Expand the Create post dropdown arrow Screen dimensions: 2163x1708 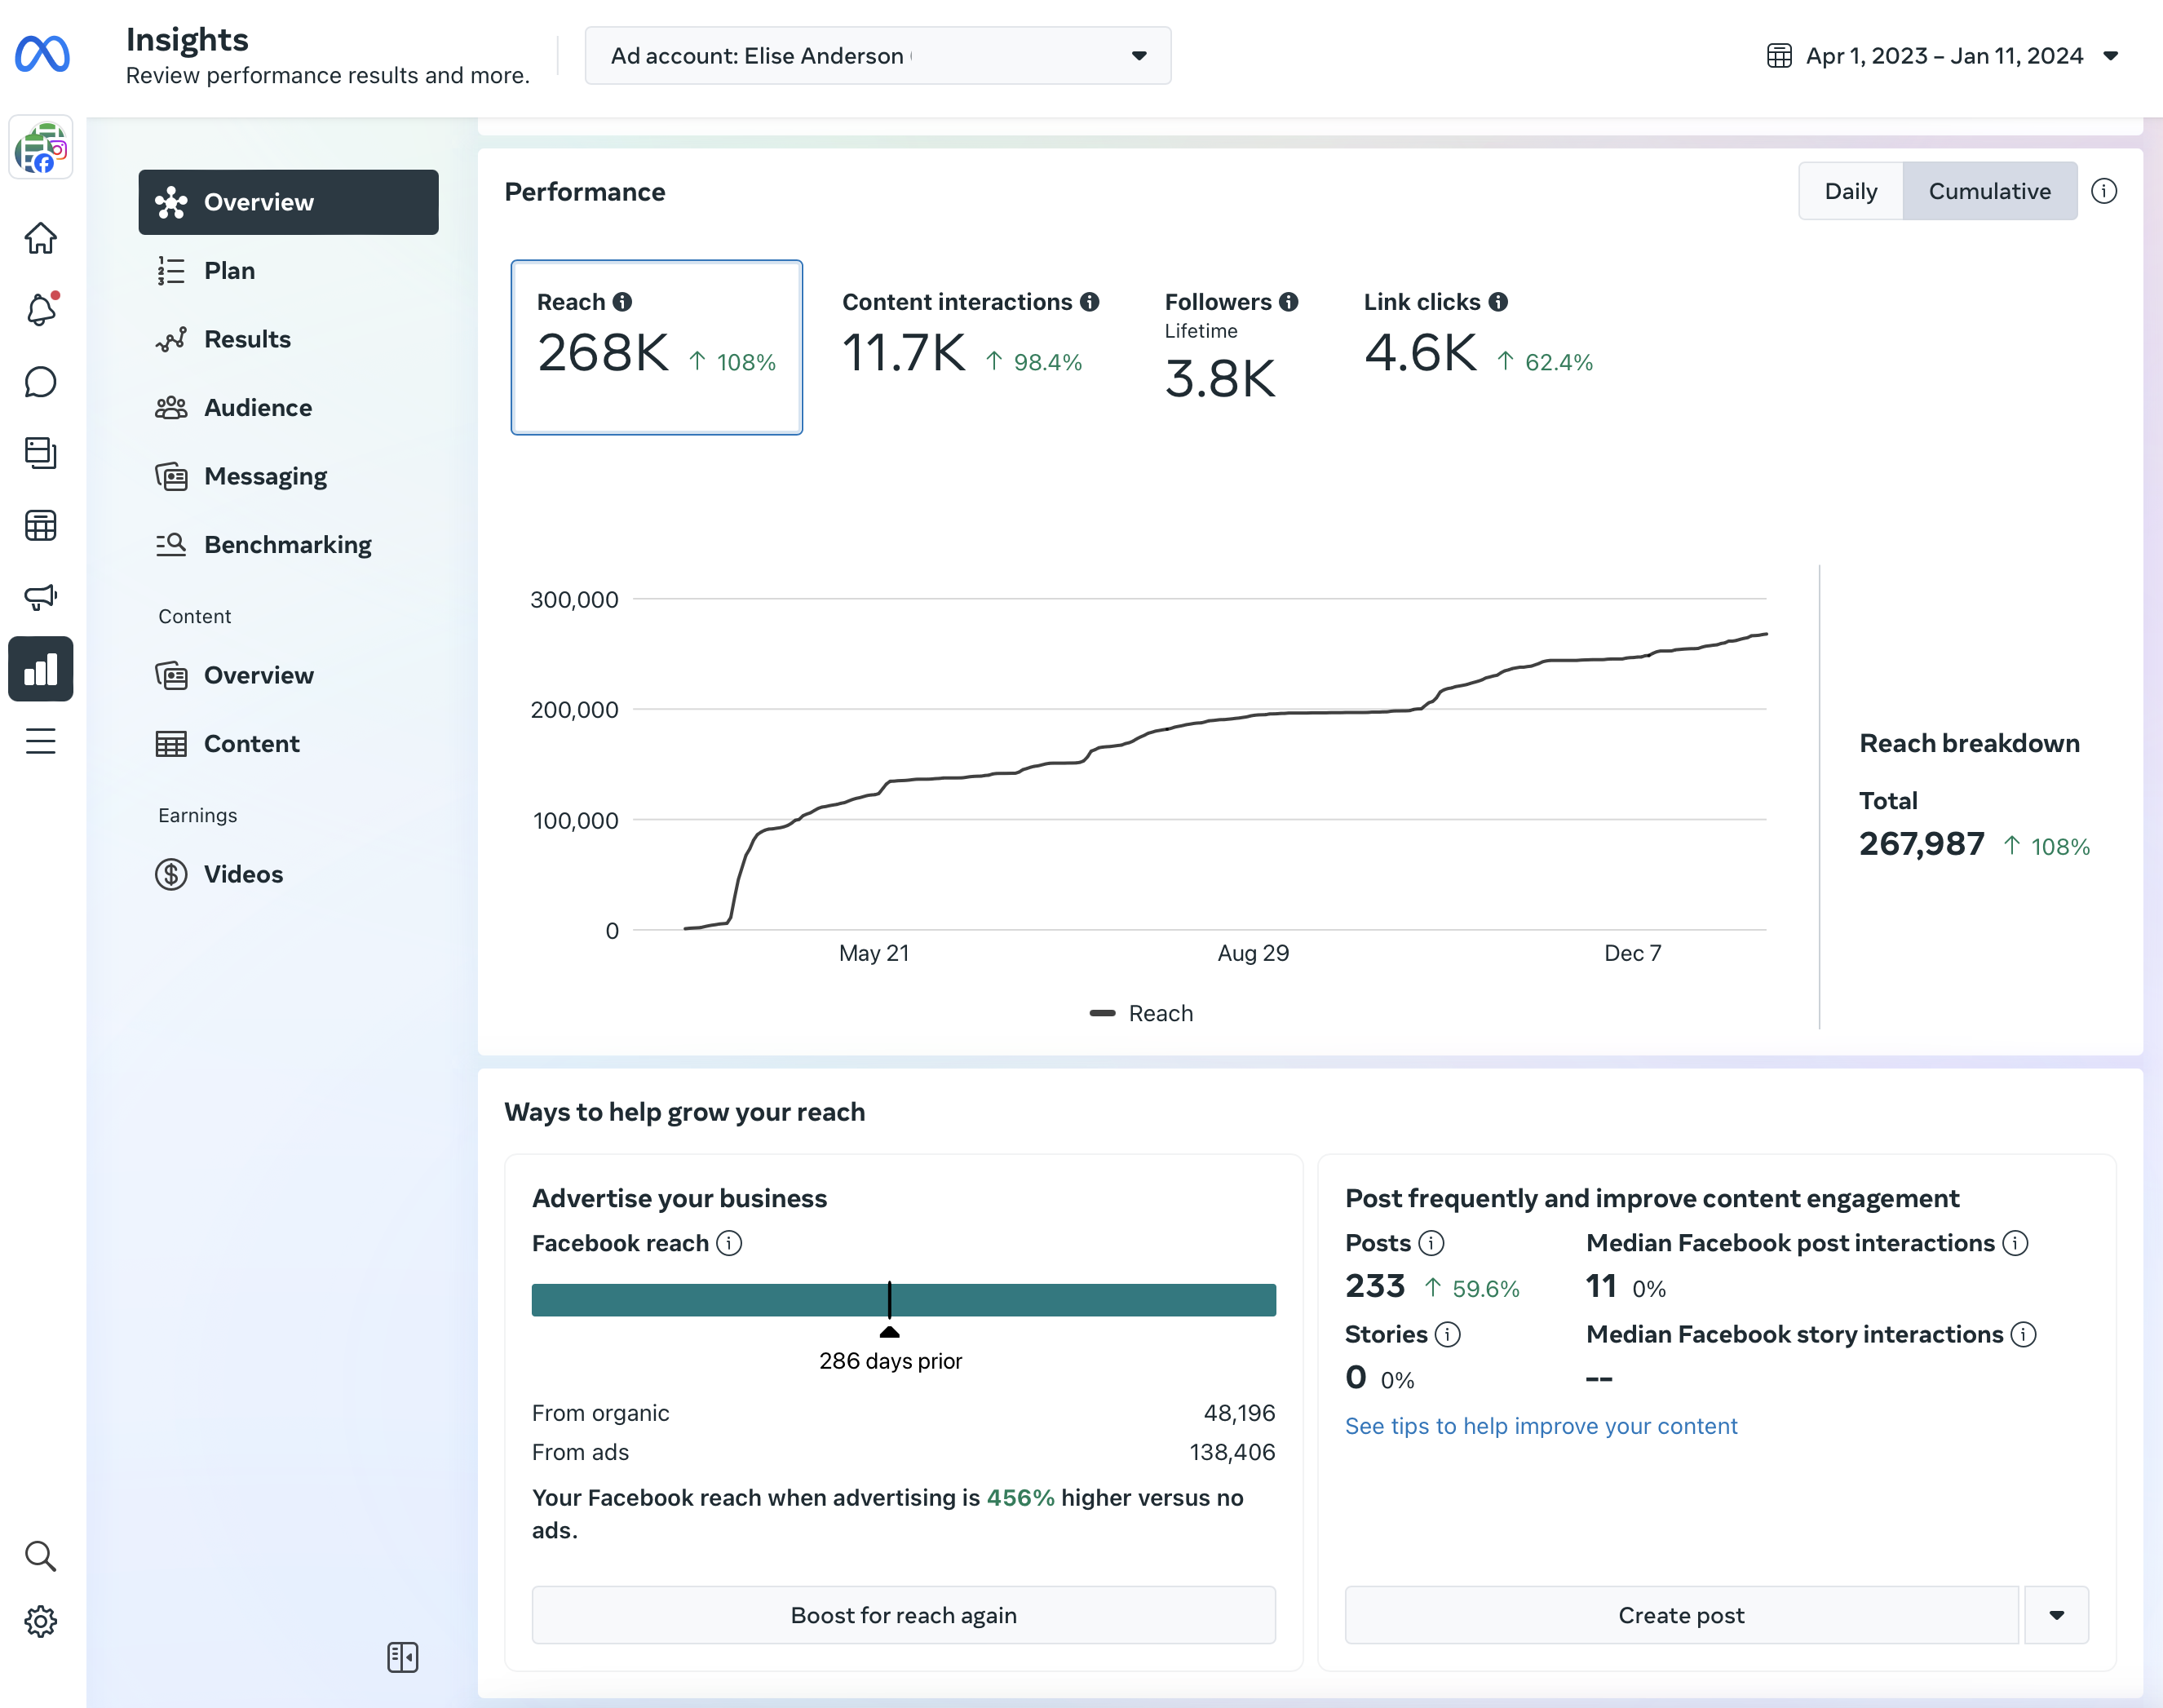pos(2056,1615)
